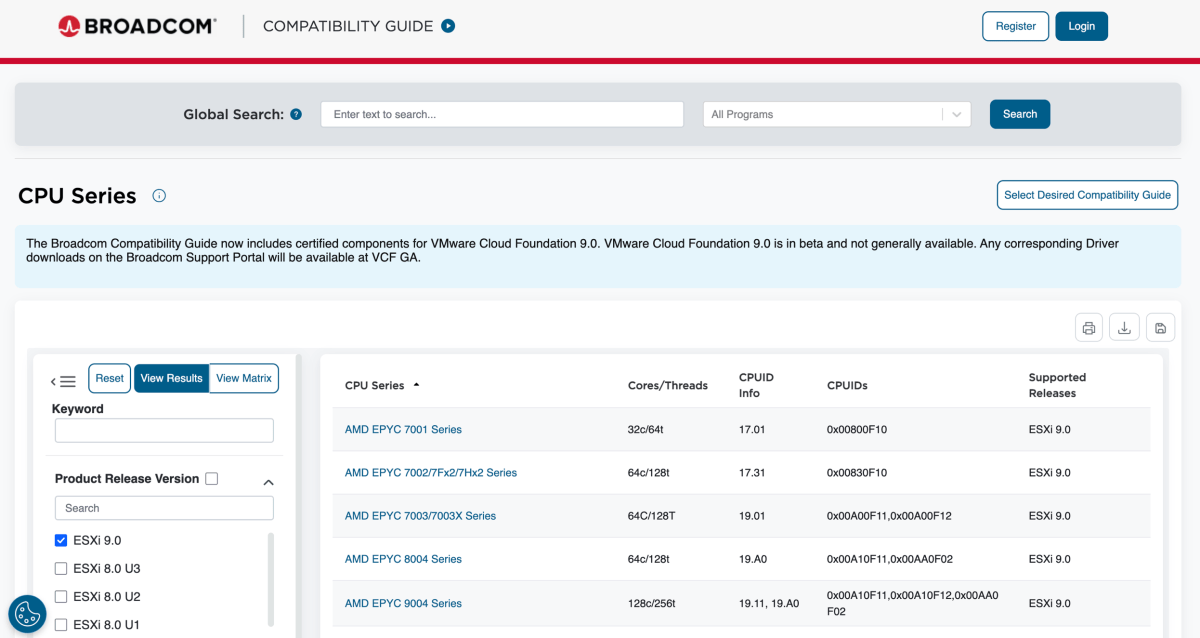Select the 32c/64t cell
The image size is (1200, 638).
(x=645, y=430)
